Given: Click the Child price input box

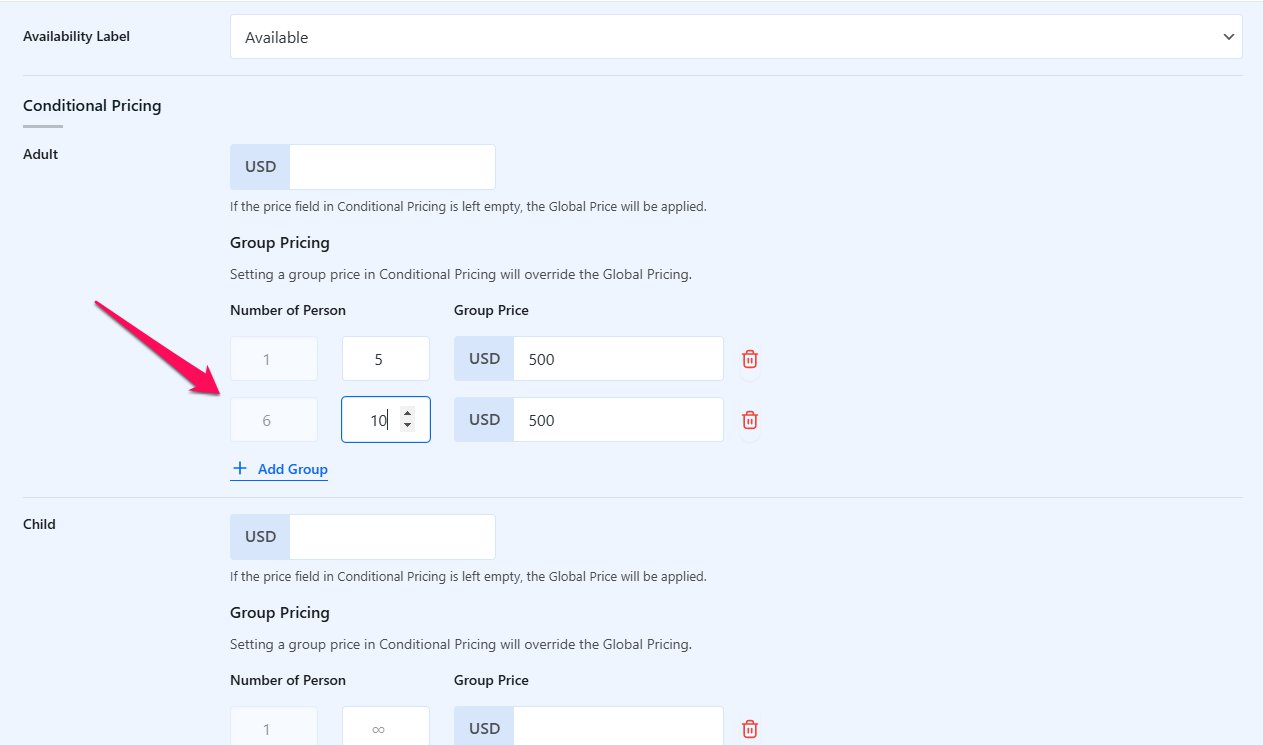Looking at the screenshot, I should coord(391,536).
